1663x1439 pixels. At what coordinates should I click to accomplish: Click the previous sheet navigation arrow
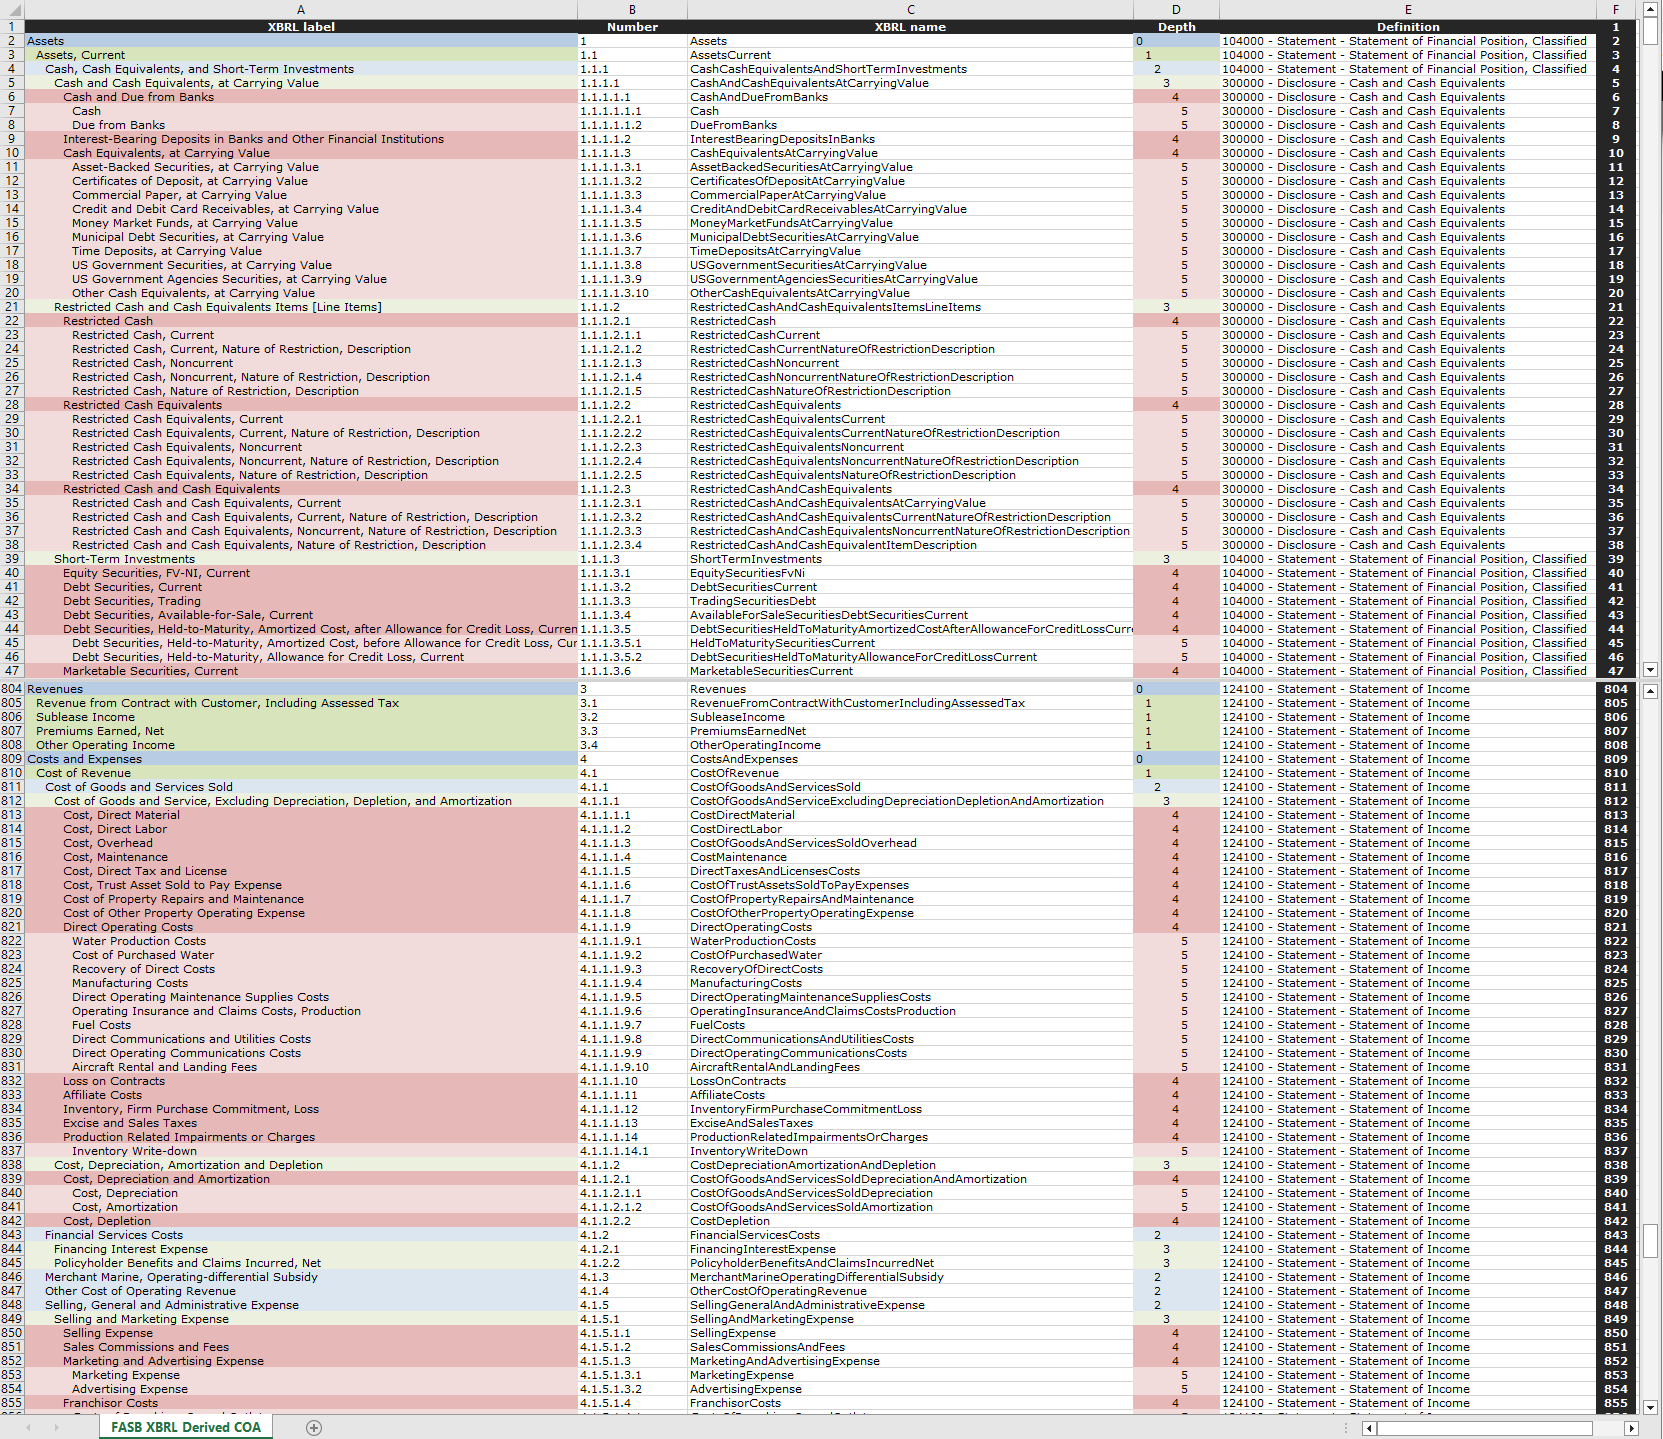pyautogui.click(x=28, y=1428)
